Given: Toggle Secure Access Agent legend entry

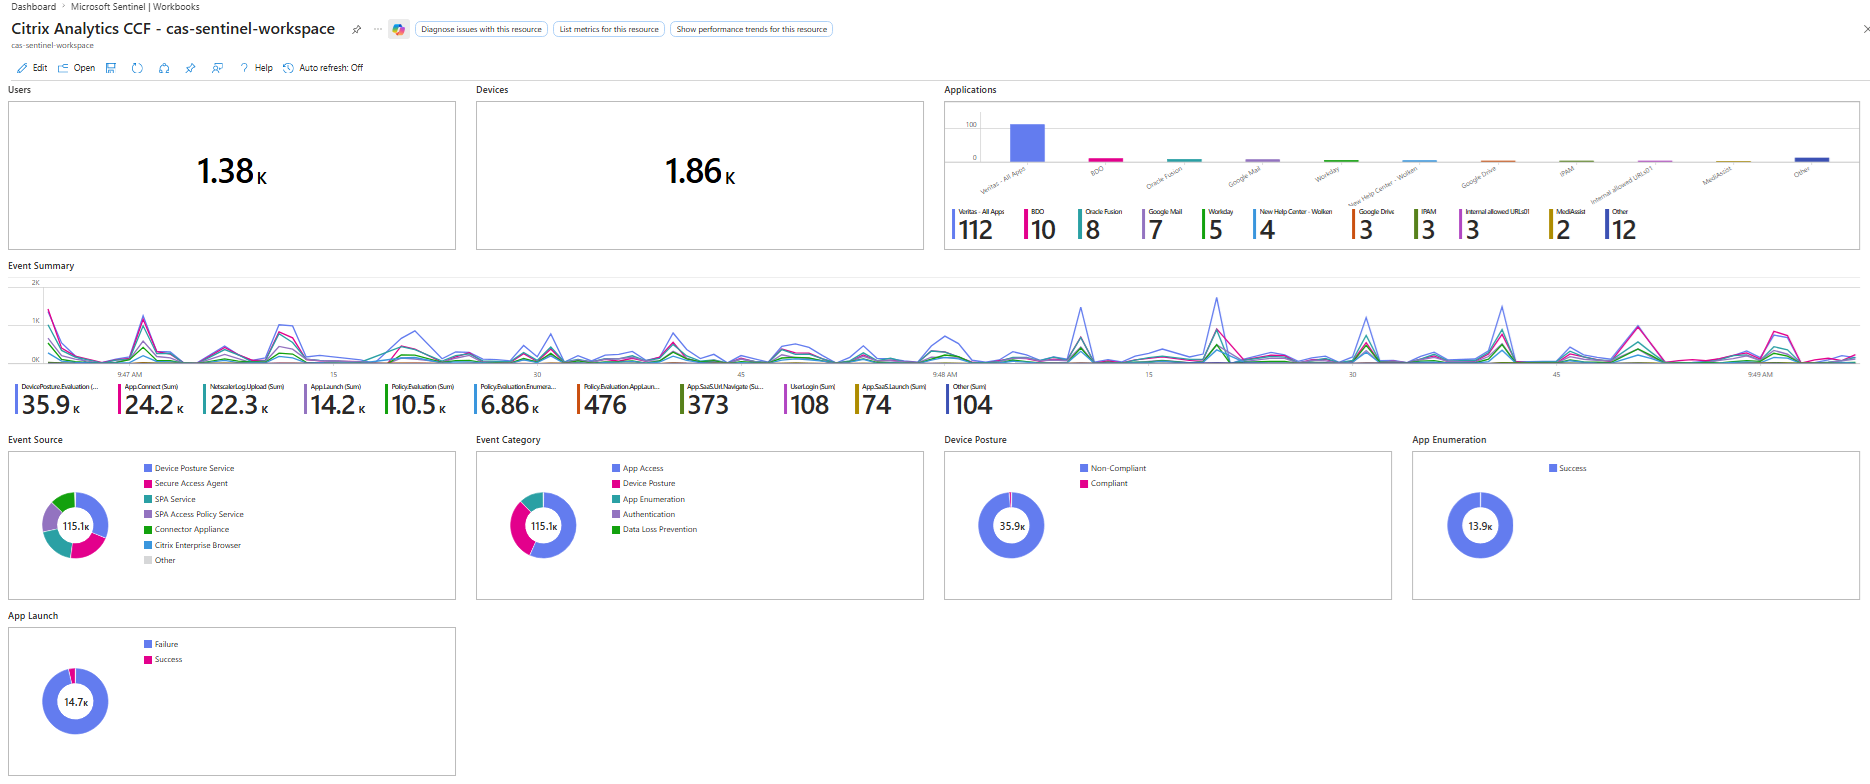Looking at the screenshot, I should coord(186,483).
